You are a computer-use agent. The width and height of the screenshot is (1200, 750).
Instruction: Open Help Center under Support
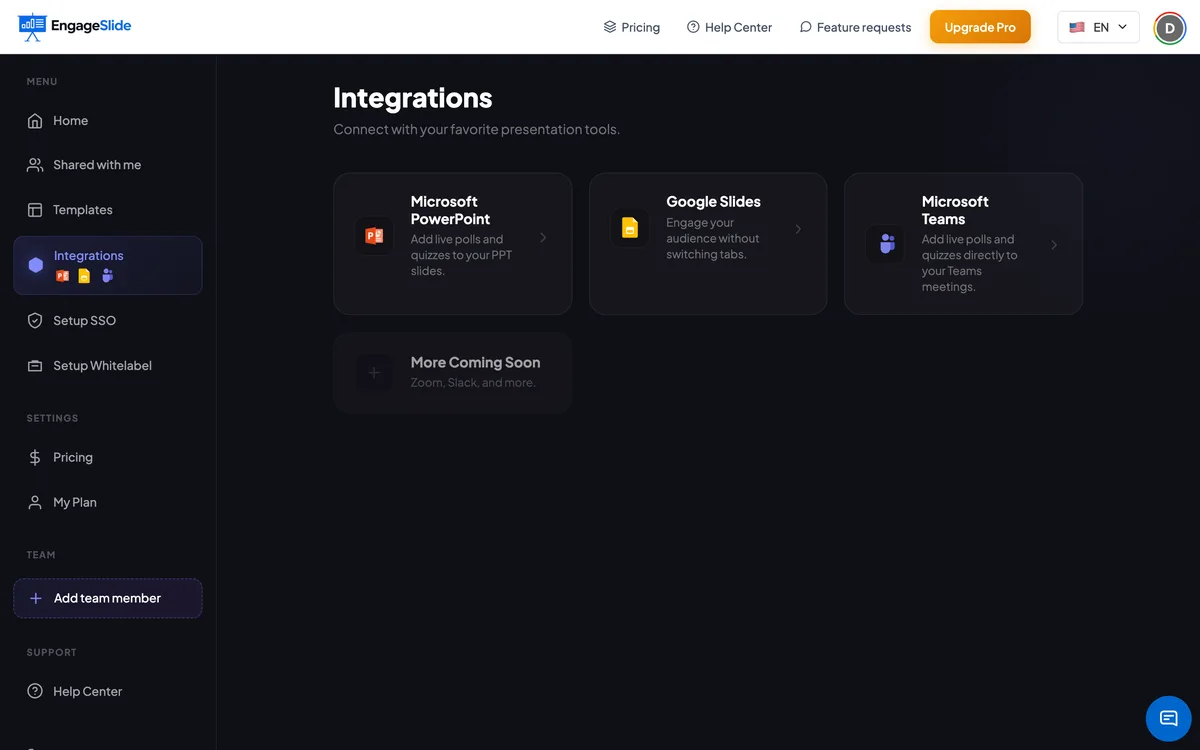[108, 691]
